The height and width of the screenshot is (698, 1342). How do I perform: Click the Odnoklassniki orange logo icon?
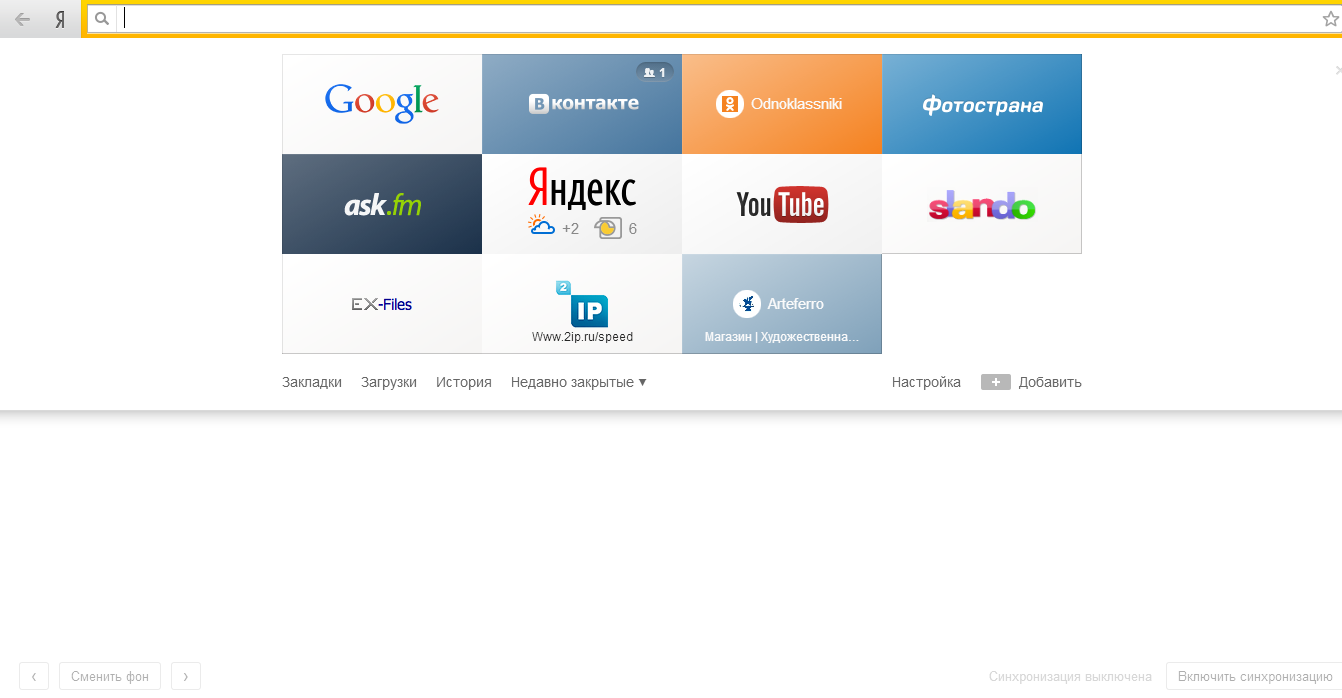pos(730,104)
